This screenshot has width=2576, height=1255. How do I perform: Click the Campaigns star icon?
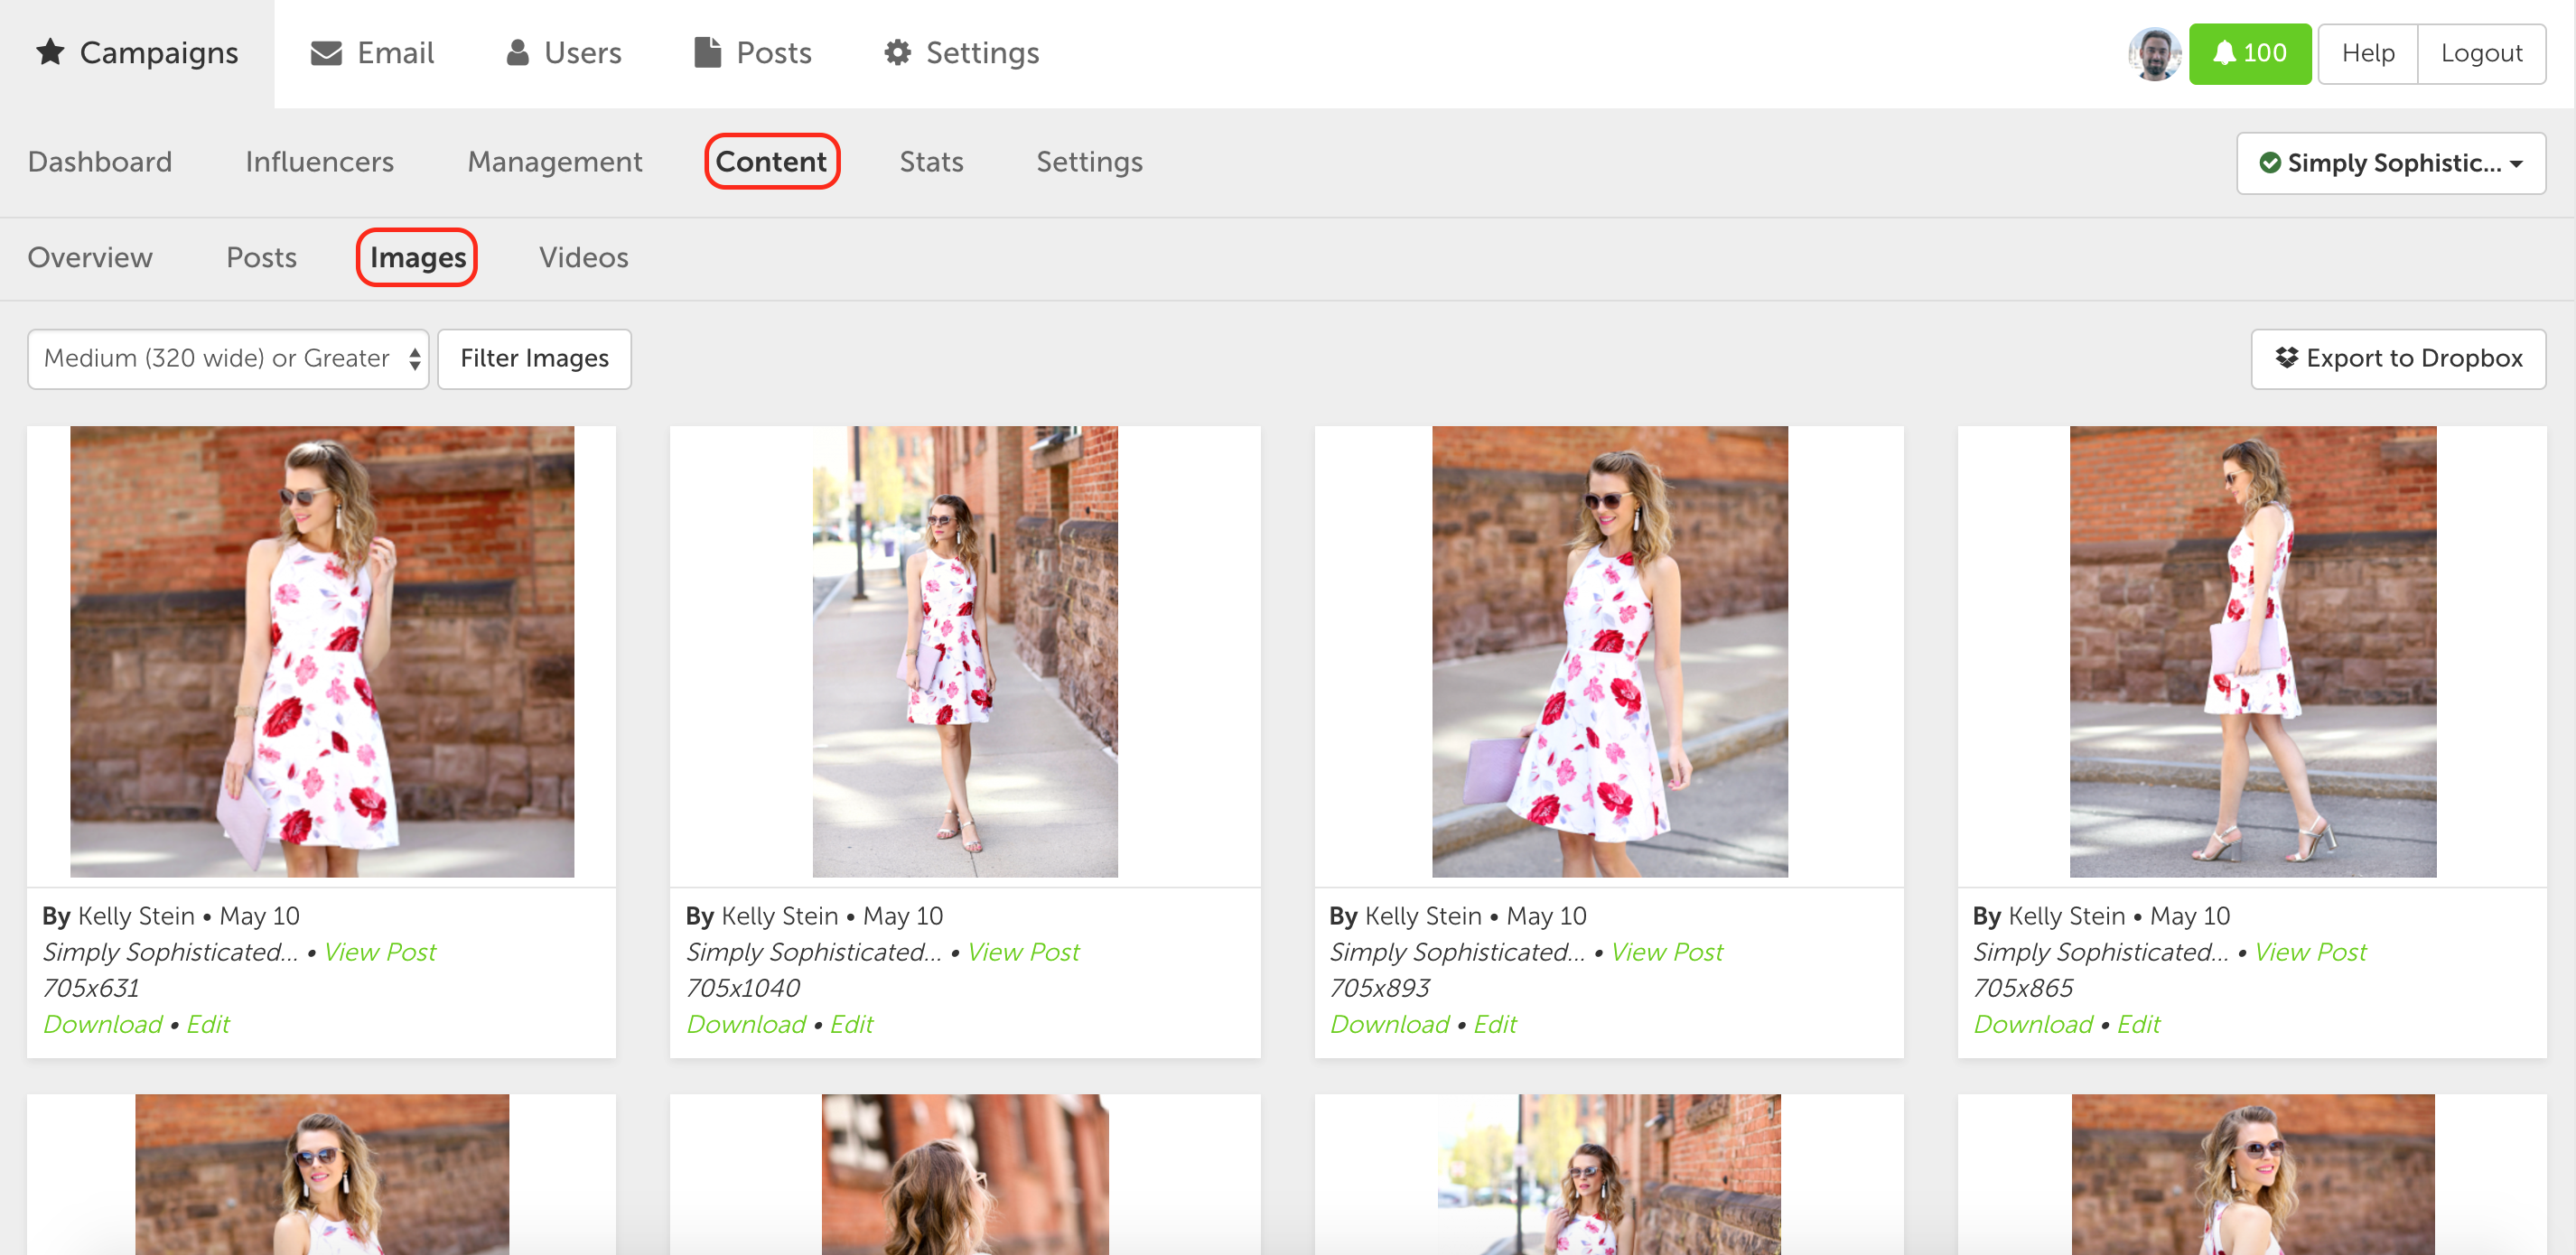click(x=50, y=52)
